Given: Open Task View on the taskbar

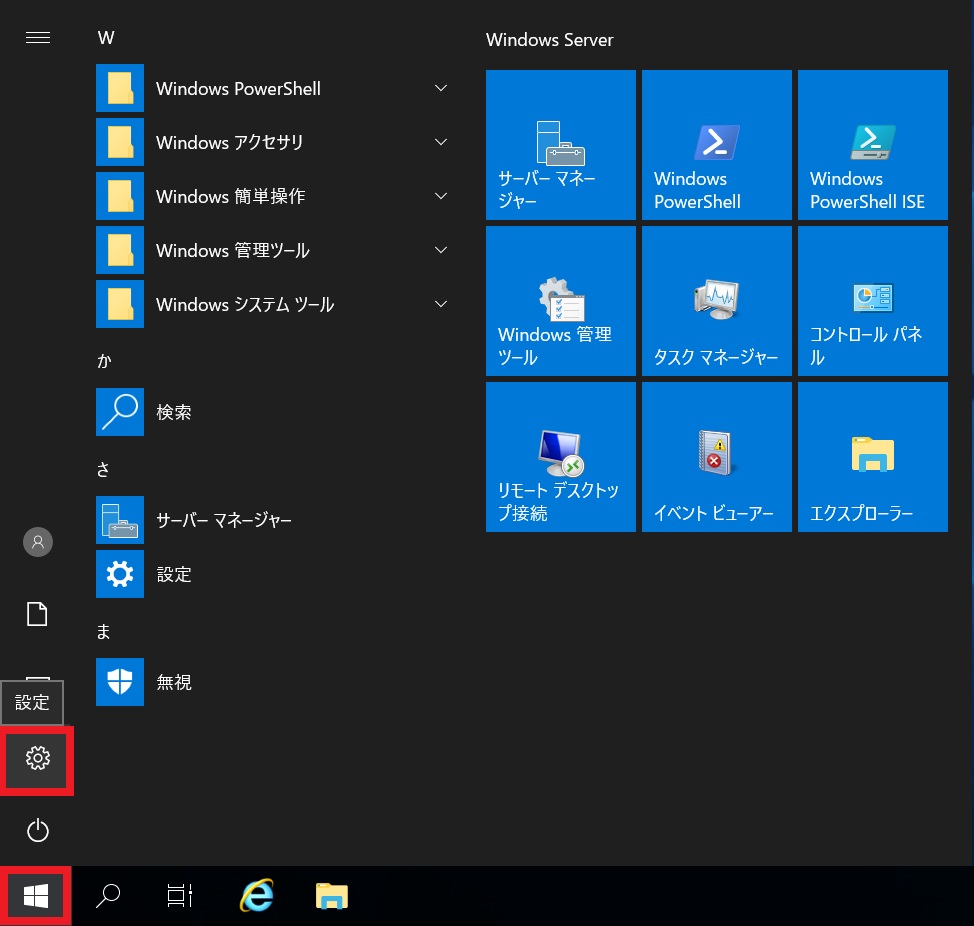Looking at the screenshot, I should pyautogui.click(x=180, y=896).
